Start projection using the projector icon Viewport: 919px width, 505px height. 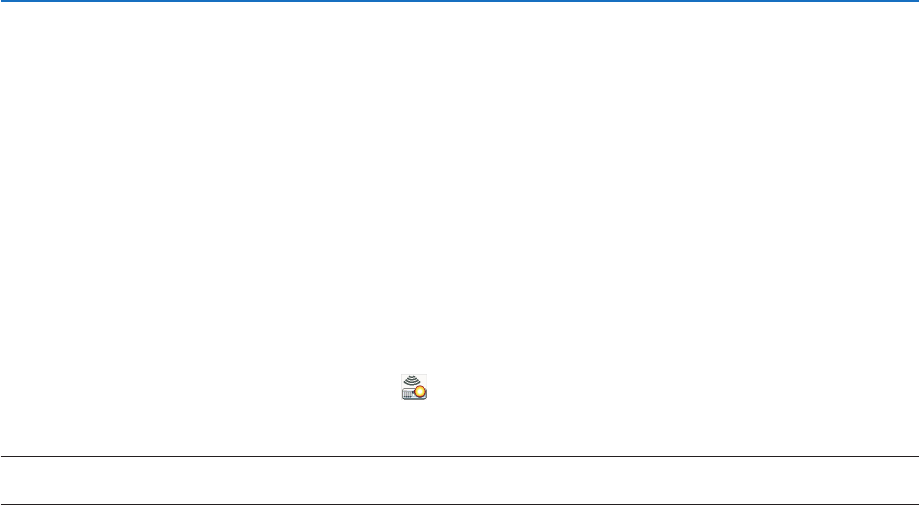[414, 387]
